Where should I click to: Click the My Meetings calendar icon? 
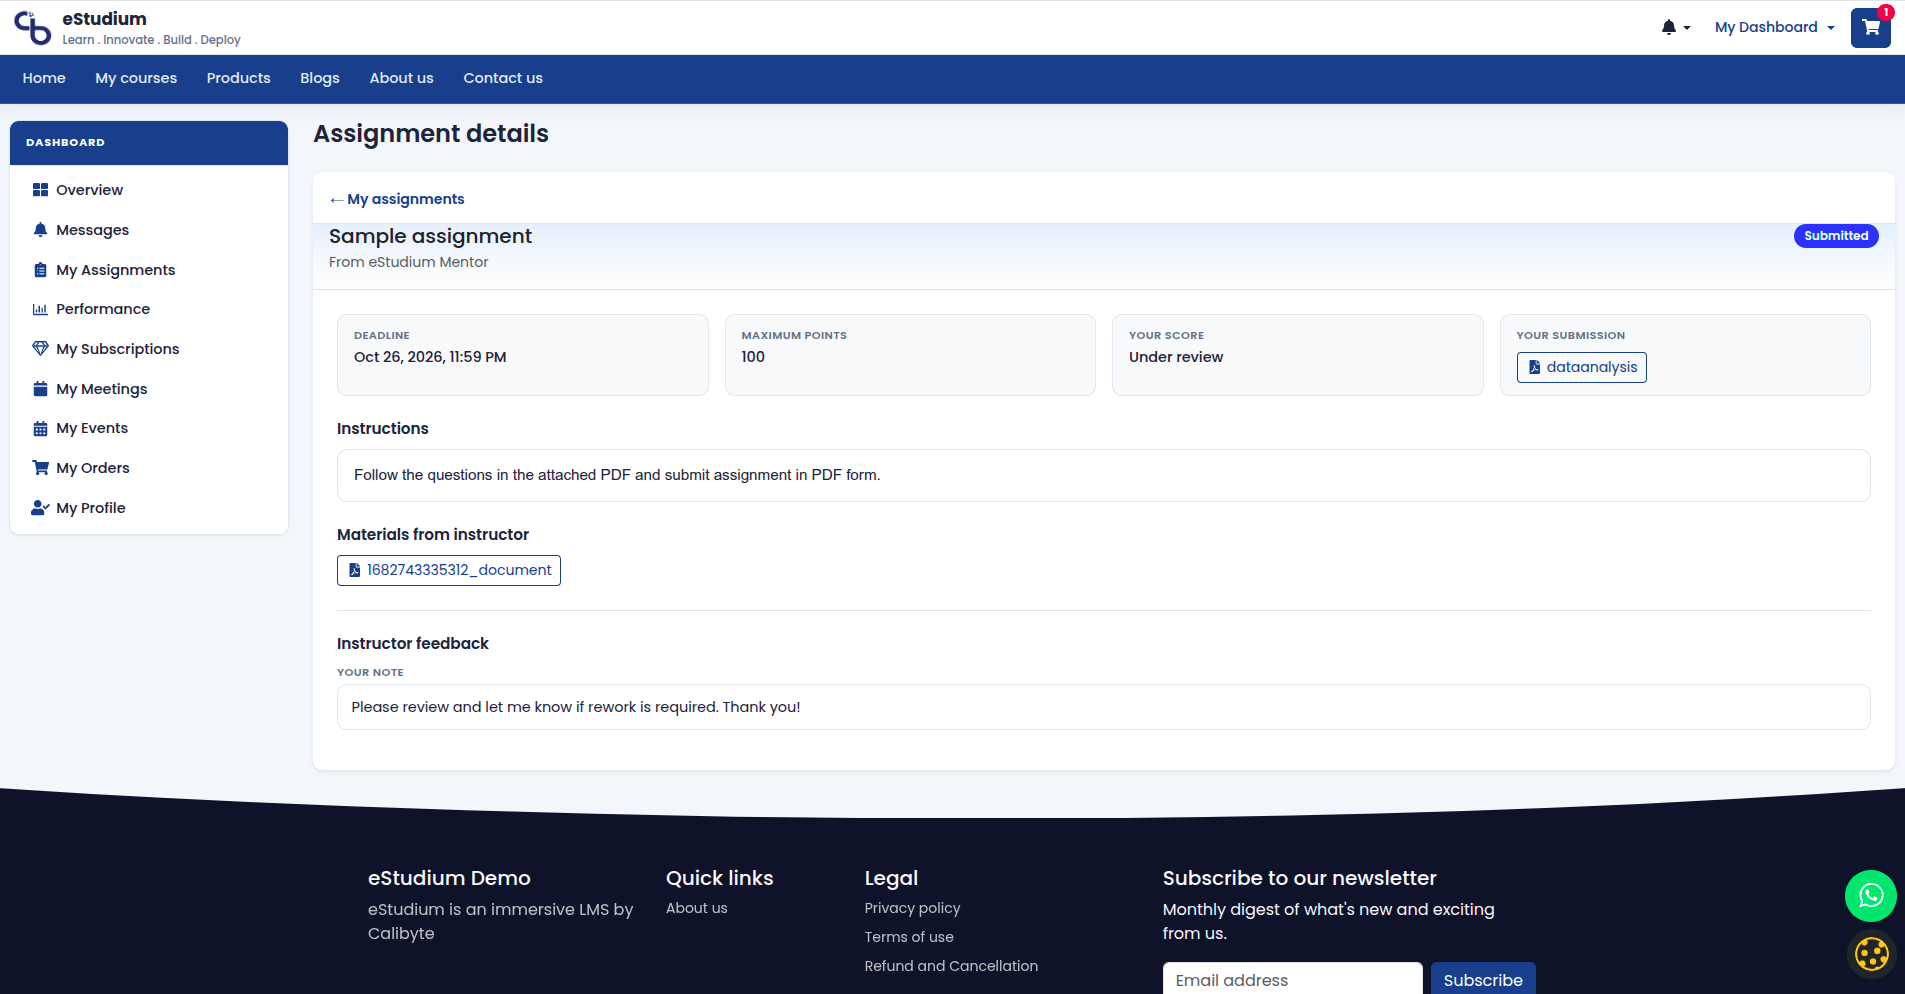(x=40, y=389)
